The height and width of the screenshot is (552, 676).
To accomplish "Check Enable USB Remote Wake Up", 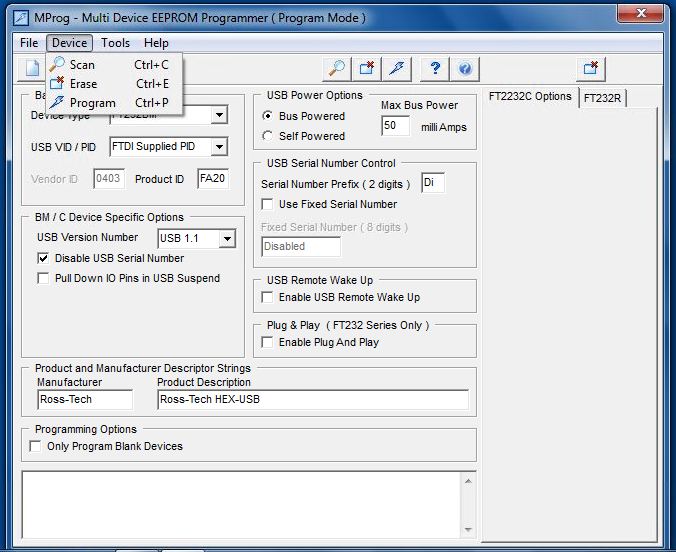I will [267, 297].
